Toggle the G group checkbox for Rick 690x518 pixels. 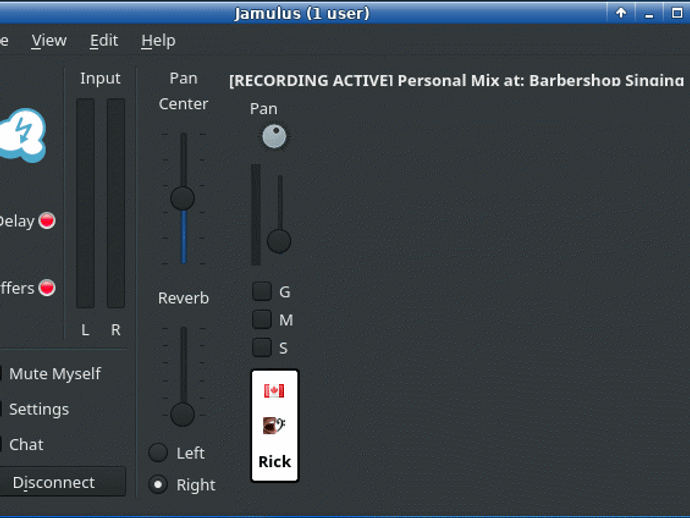coord(262,292)
